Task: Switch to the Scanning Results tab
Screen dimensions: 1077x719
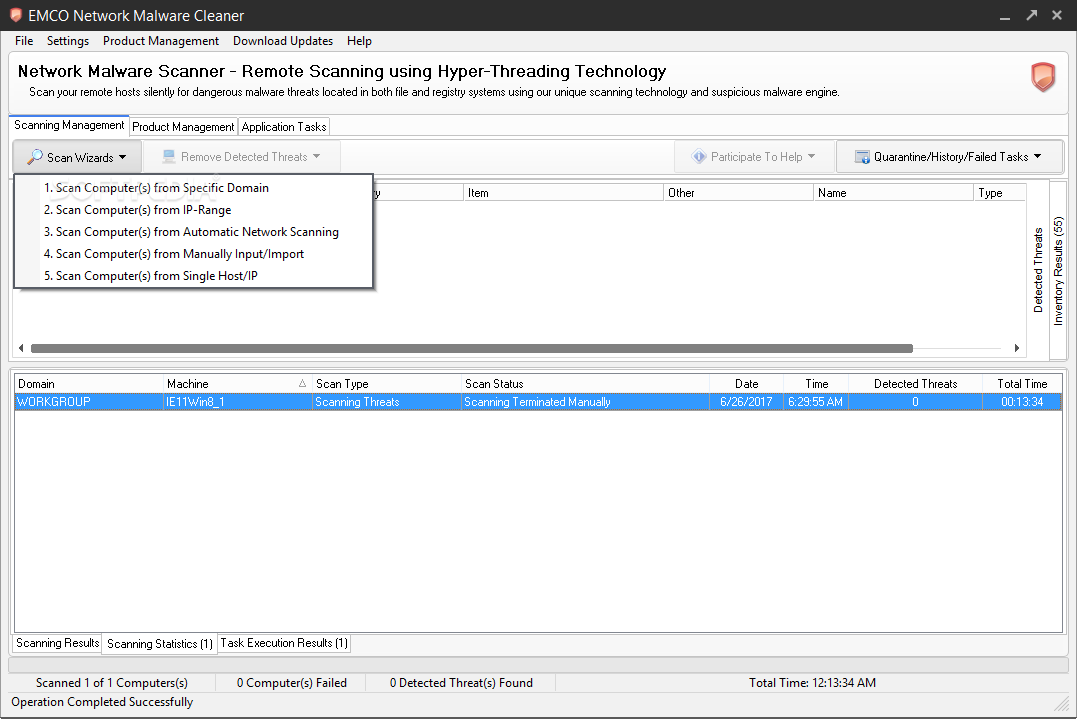Action: tap(58, 643)
